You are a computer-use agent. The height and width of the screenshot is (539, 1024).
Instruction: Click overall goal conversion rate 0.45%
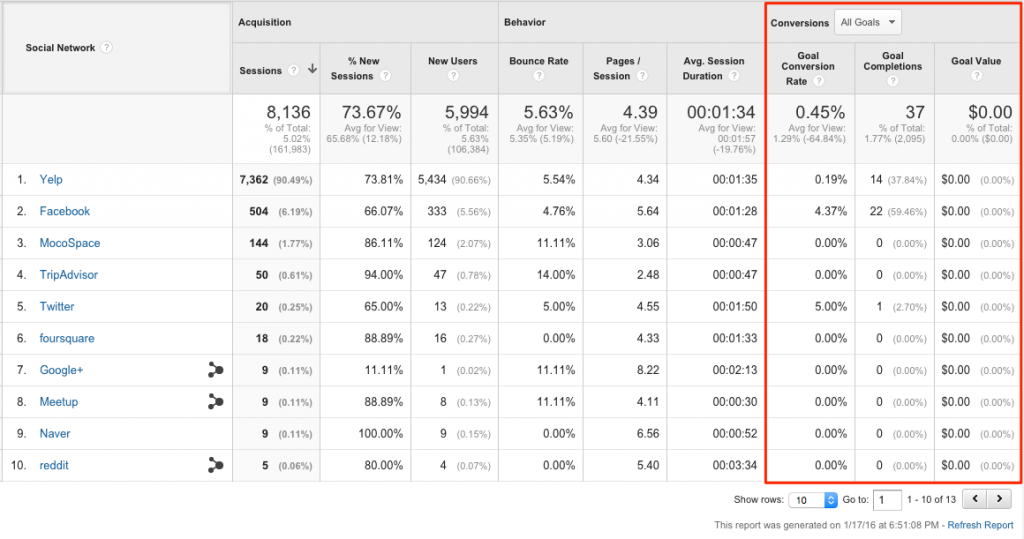pyautogui.click(x=820, y=112)
